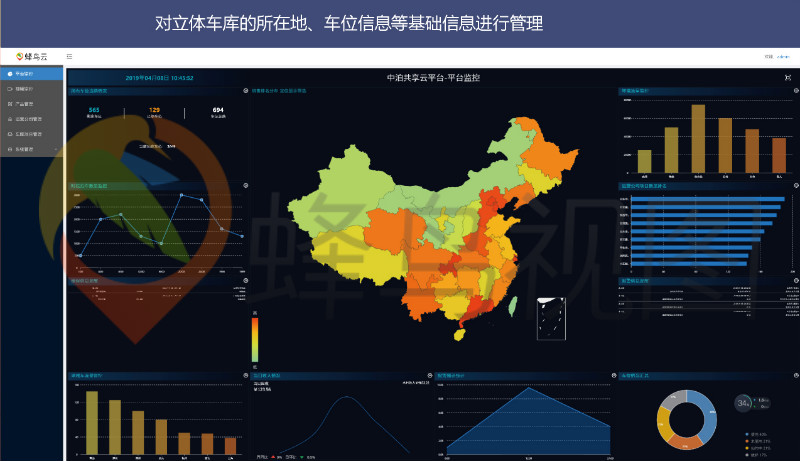800x461 pixels.
Task: Open round icon on horizontal bar ranking panel
Action: click(796, 186)
